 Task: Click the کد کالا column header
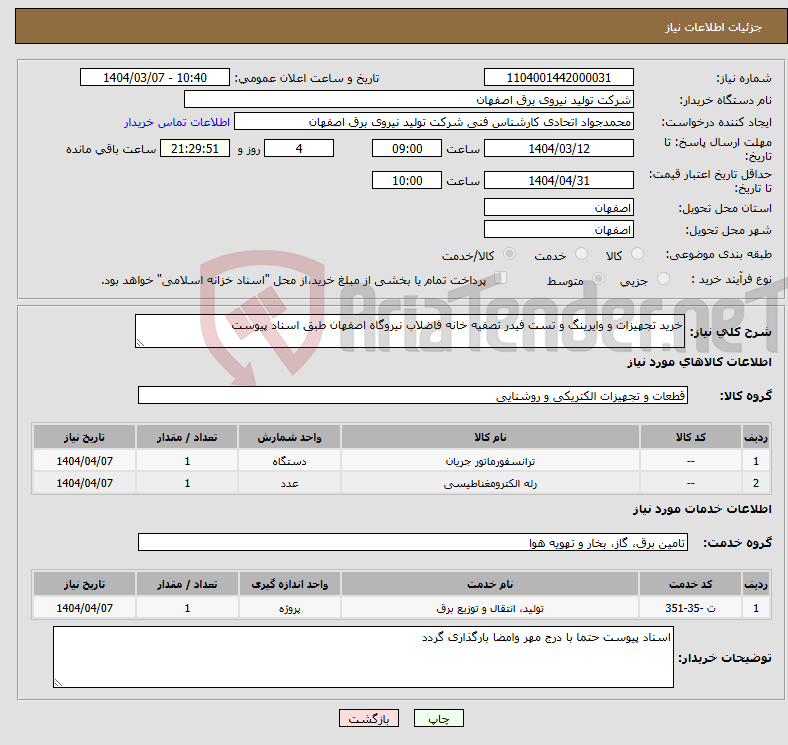[x=691, y=437]
